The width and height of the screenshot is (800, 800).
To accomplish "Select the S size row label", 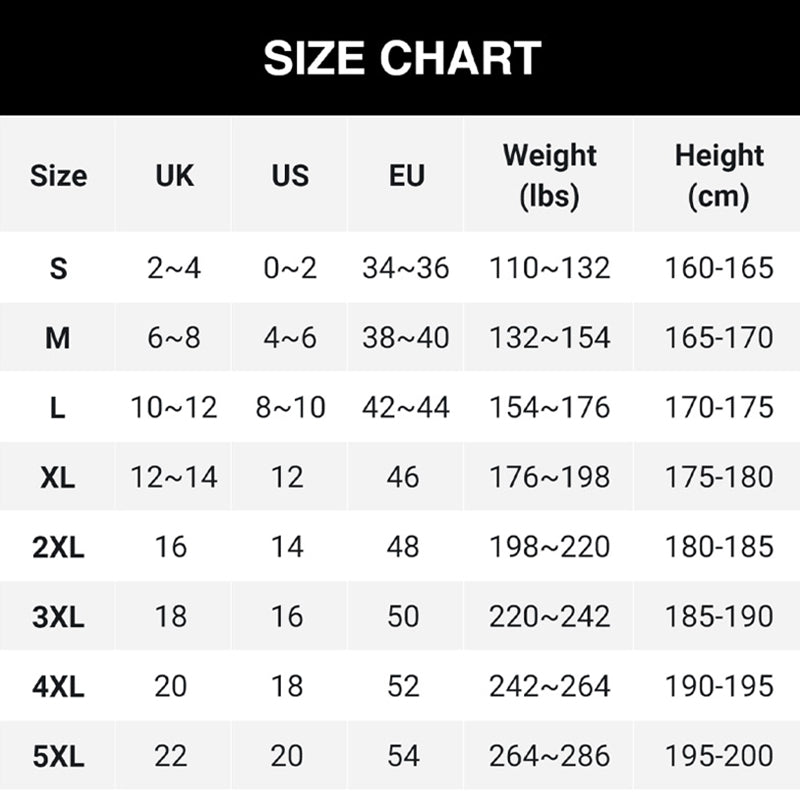I will click(58, 268).
